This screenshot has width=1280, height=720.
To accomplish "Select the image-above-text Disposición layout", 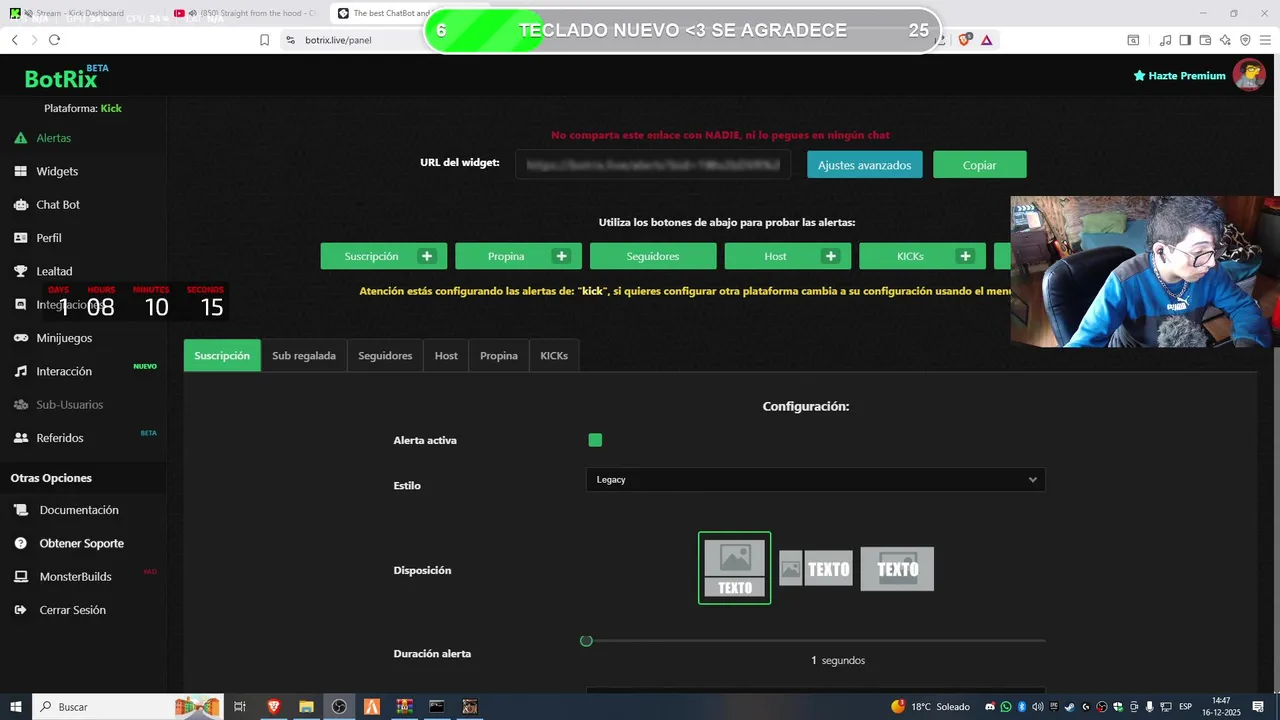I will 734,568.
